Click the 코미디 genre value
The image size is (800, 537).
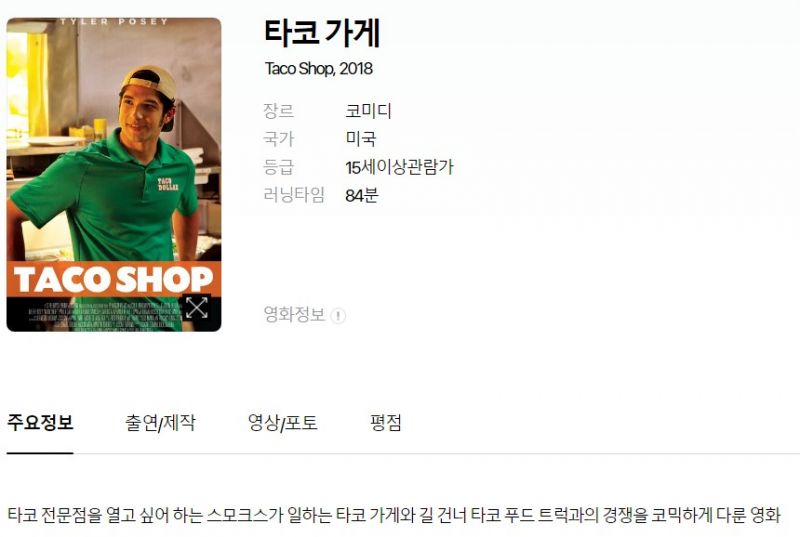(368, 111)
